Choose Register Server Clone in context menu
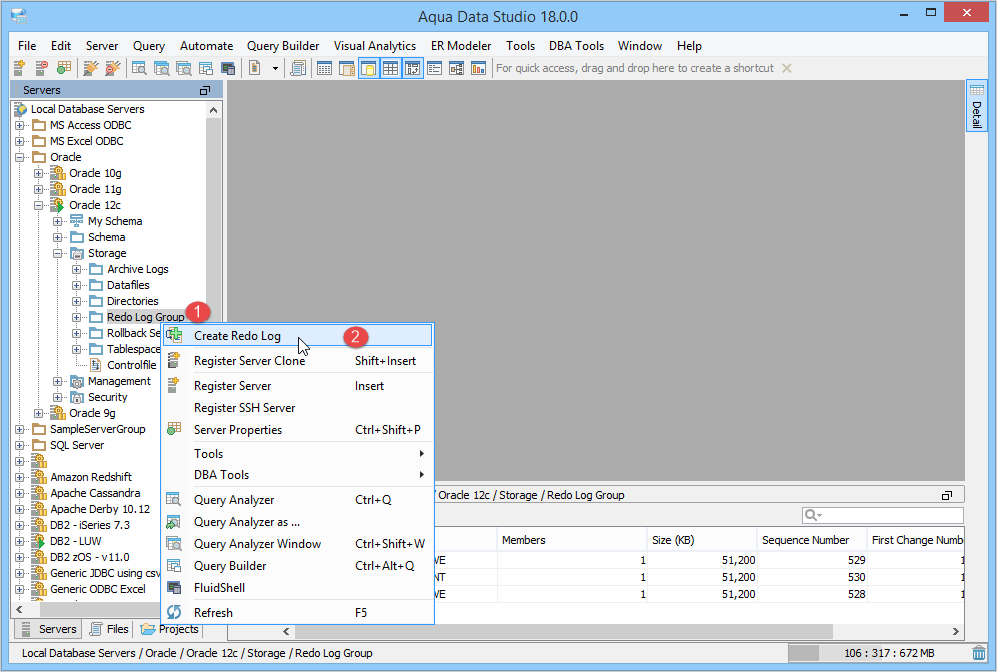This screenshot has width=997, height=672. click(x=298, y=360)
